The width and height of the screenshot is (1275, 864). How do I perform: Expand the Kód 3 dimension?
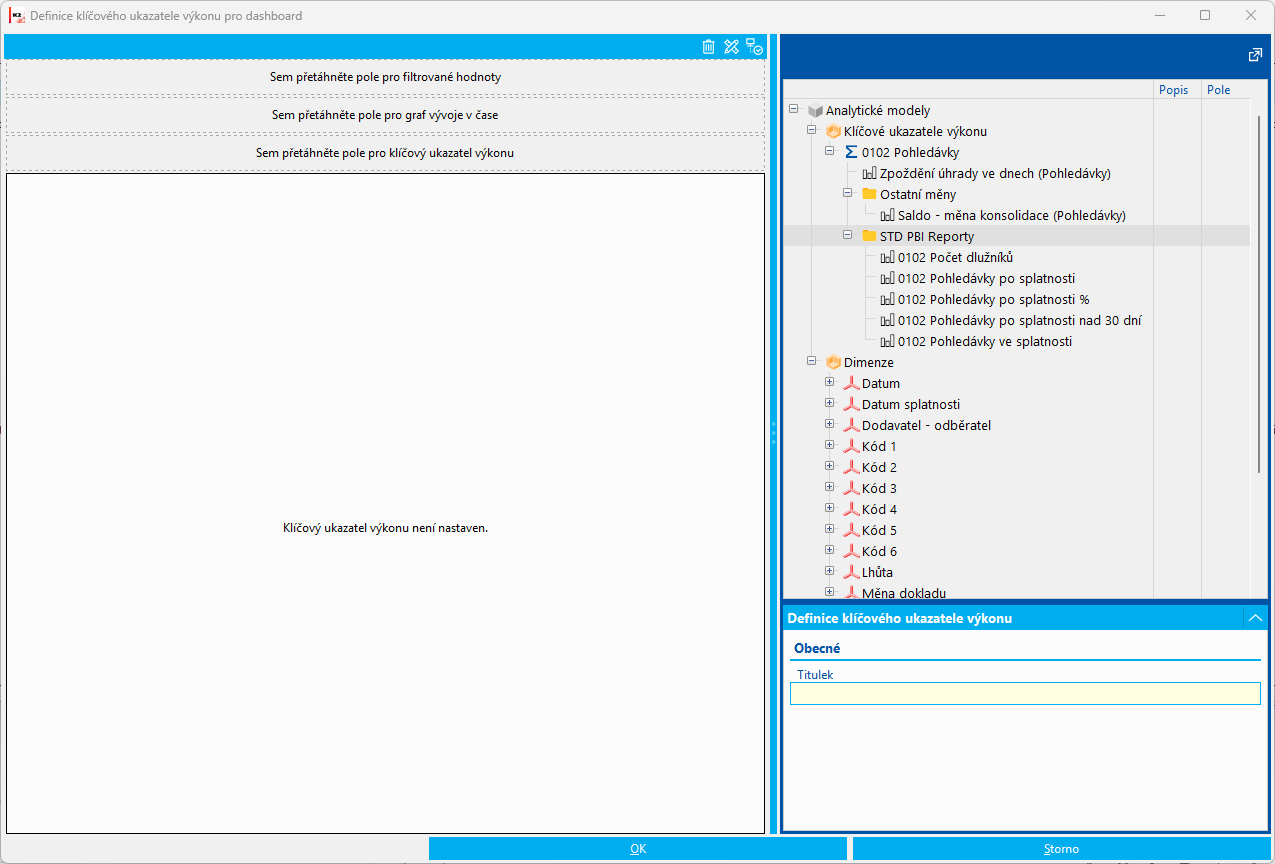(x=829, y=488)
